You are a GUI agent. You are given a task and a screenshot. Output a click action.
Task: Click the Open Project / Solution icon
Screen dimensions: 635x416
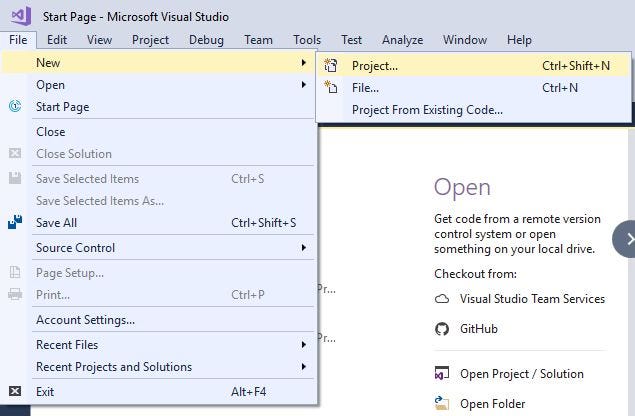442,373
